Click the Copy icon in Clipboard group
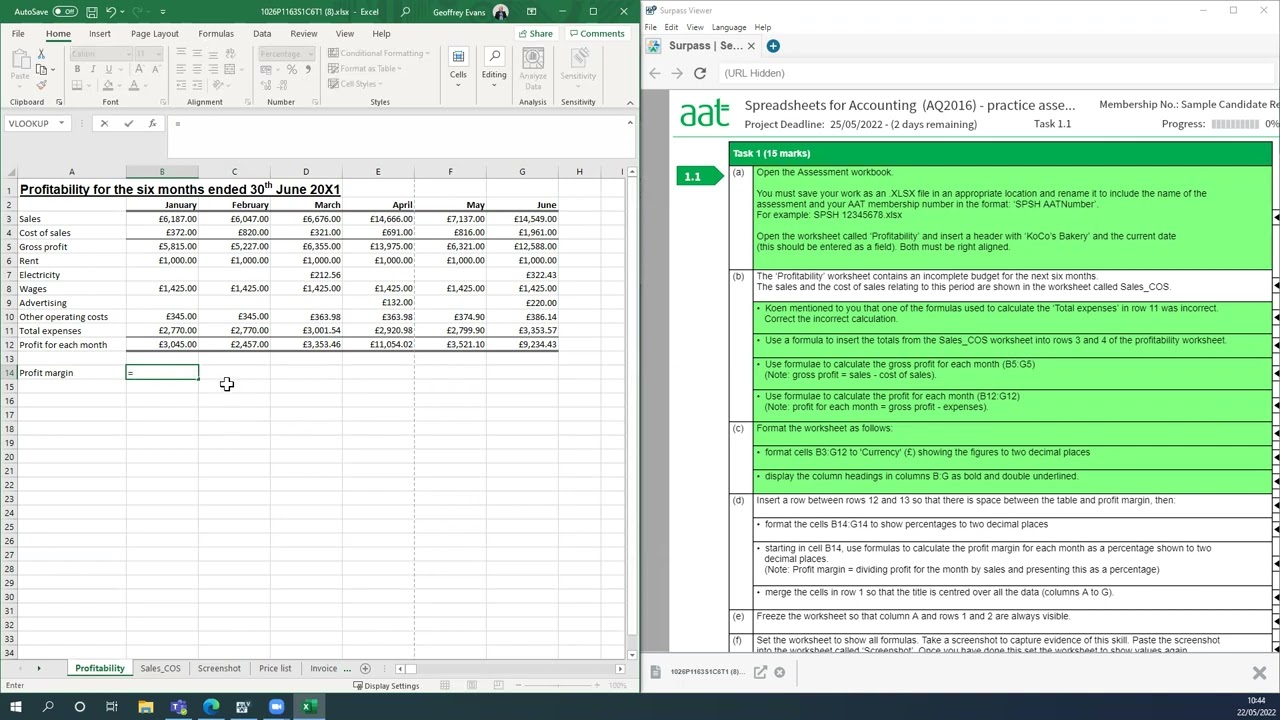This screenshot has width=1280, height=720. [41, 69]
